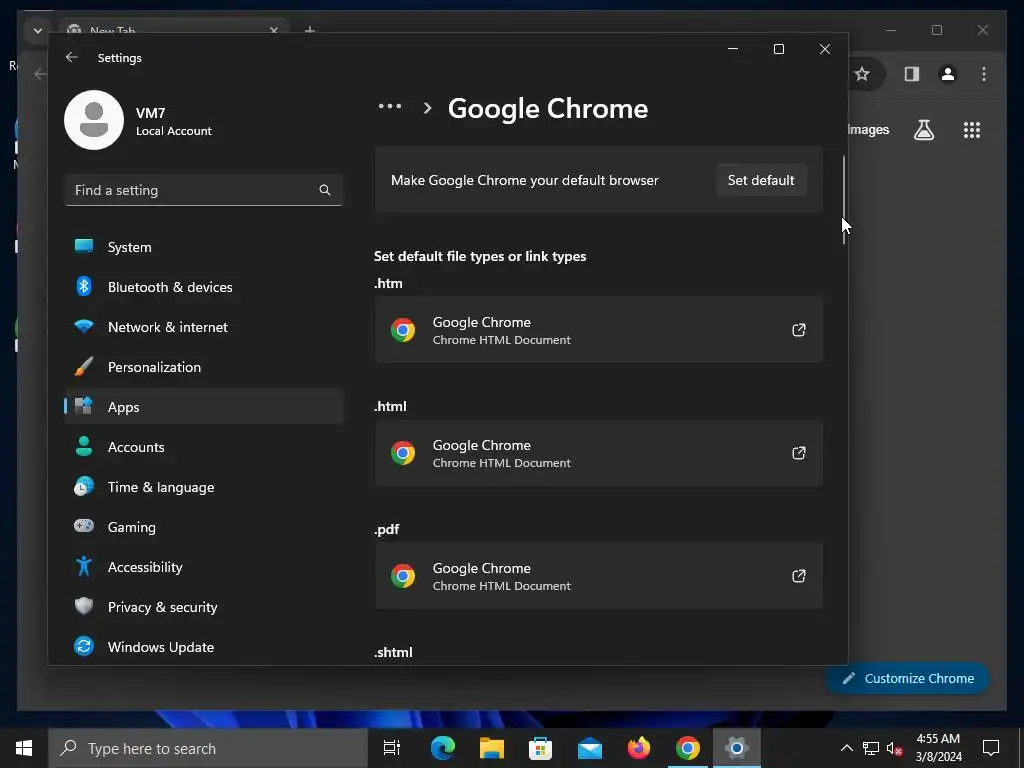The height and width of the screenshot is (768, 1024).
Task: Change the .htm default app card
Action: click(598, 330)
